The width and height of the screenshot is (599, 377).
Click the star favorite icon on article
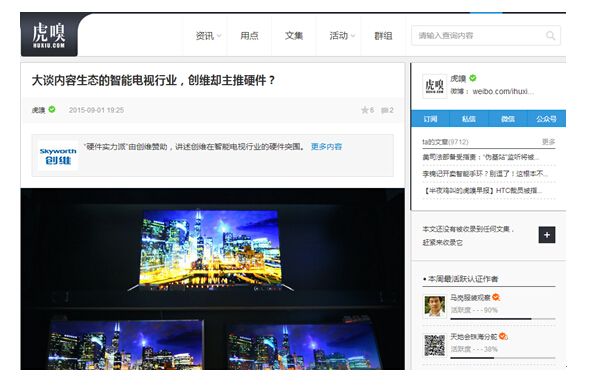(364, 110)
